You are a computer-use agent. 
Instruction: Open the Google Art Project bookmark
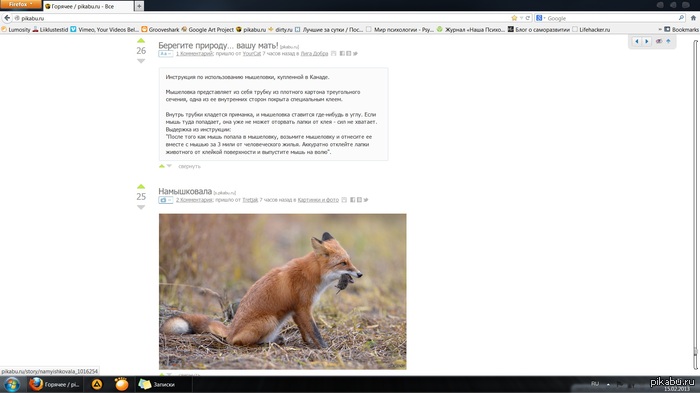(207, 29)
